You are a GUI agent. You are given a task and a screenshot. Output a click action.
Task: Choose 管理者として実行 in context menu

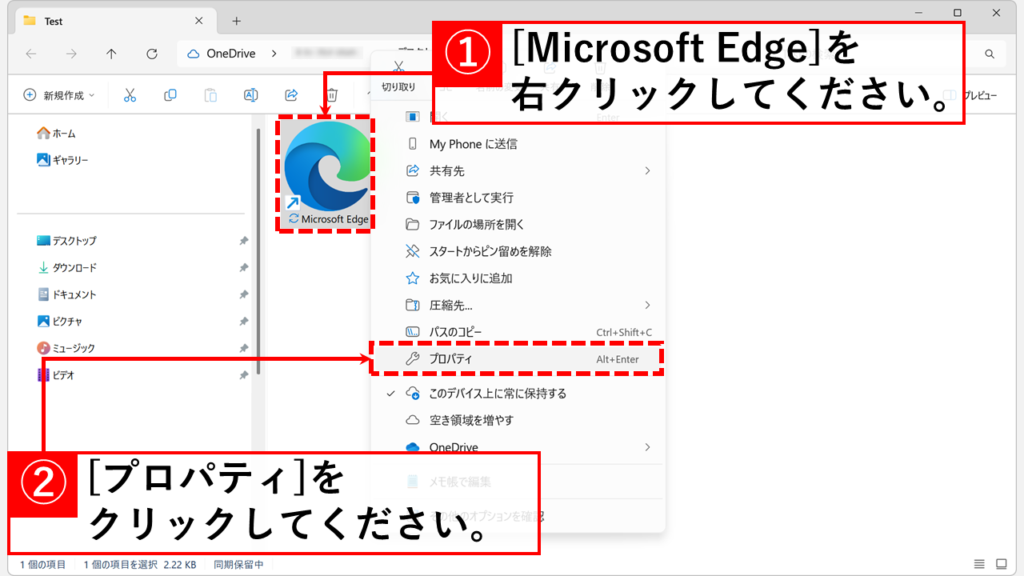point(519,197)
